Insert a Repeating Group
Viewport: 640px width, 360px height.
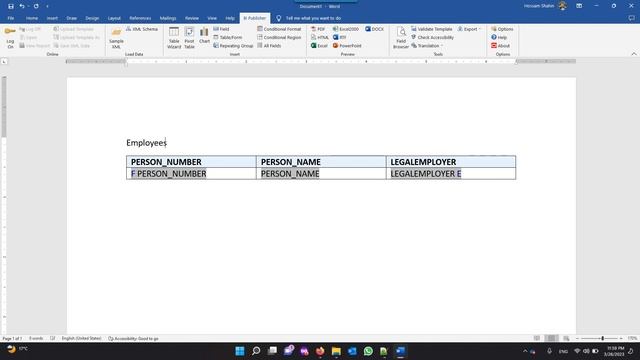pyautogui.click(x=233, y=46)
